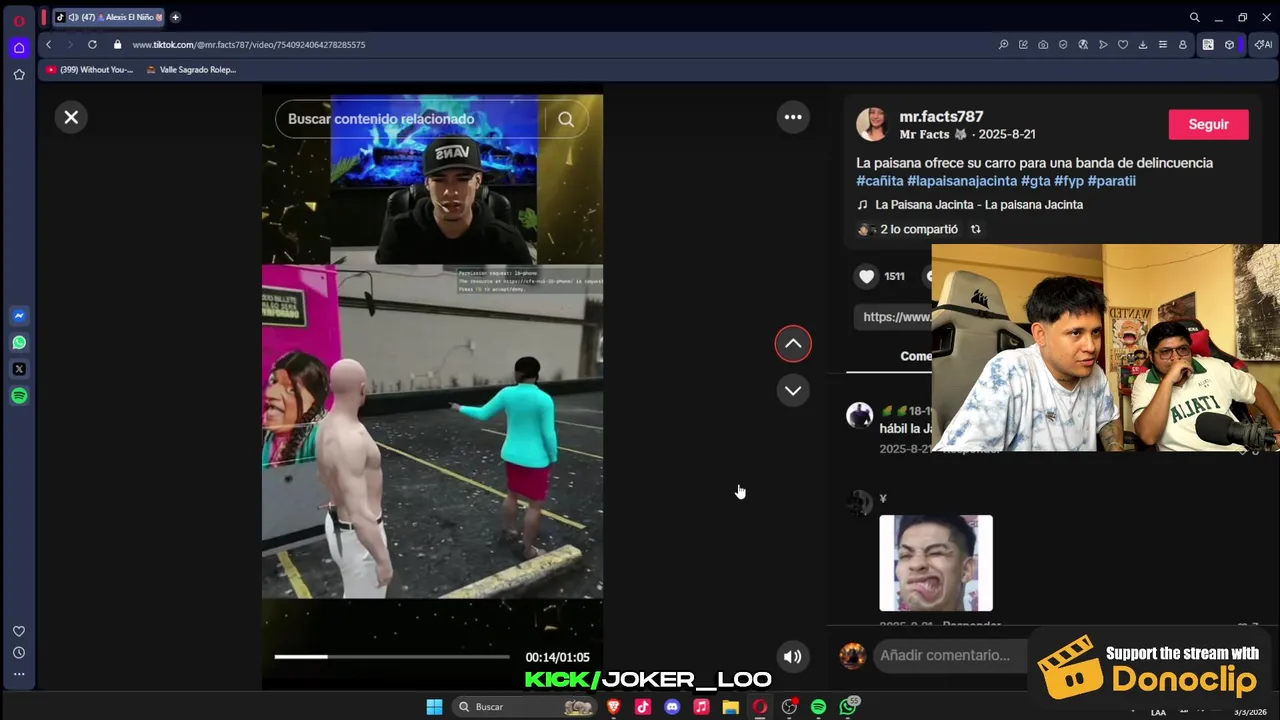
Task: Open the #lapaisanajacinta hashtag
Action: tap(962, 181)
